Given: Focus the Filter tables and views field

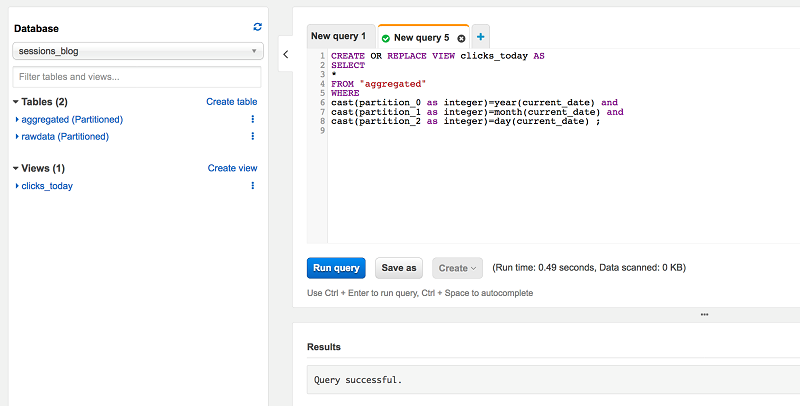Looking at the screenshot, I should 137,77.
